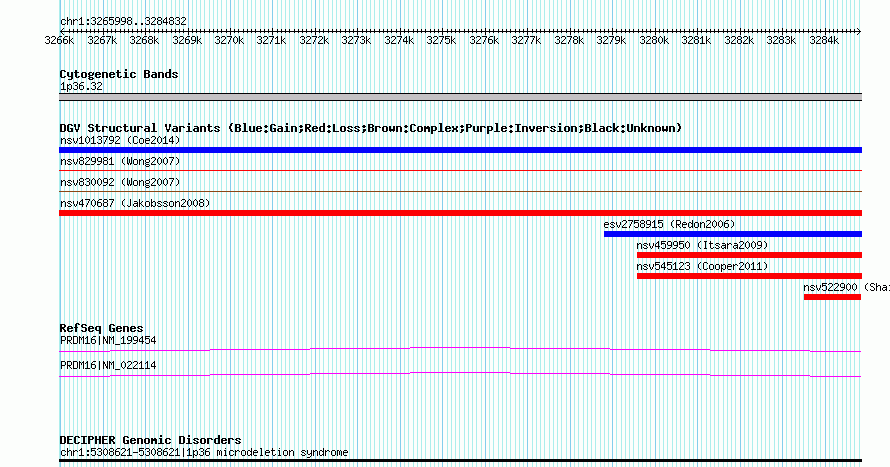This screenshot has width=890, height=467.
Task: Open the nsv830092 (Wong2007) variant label
Action: click(120, 182)
